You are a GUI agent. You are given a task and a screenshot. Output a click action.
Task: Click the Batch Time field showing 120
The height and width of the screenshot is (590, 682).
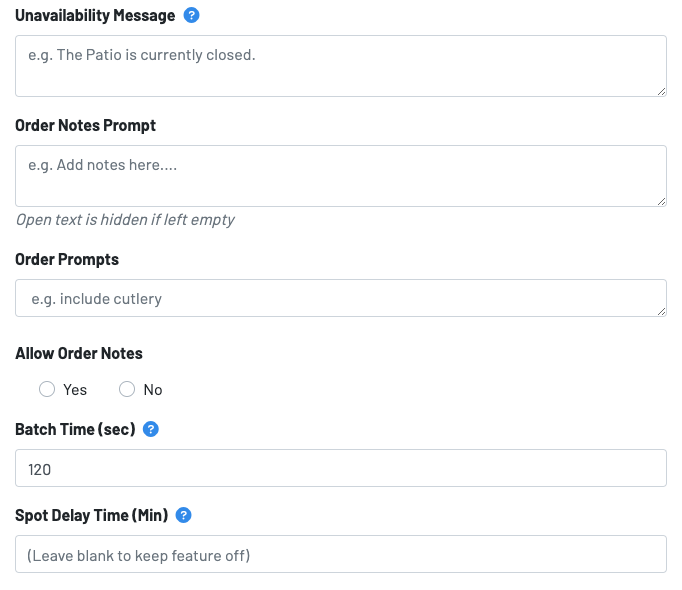pos(340,468)
